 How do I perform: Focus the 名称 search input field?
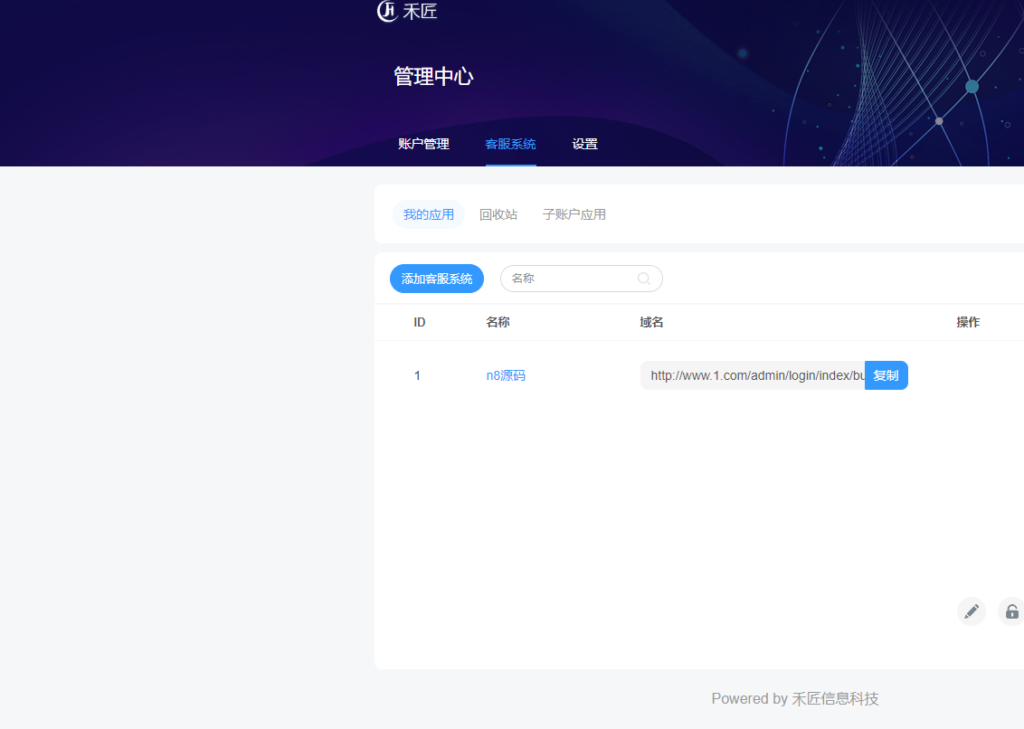(581, 279)
